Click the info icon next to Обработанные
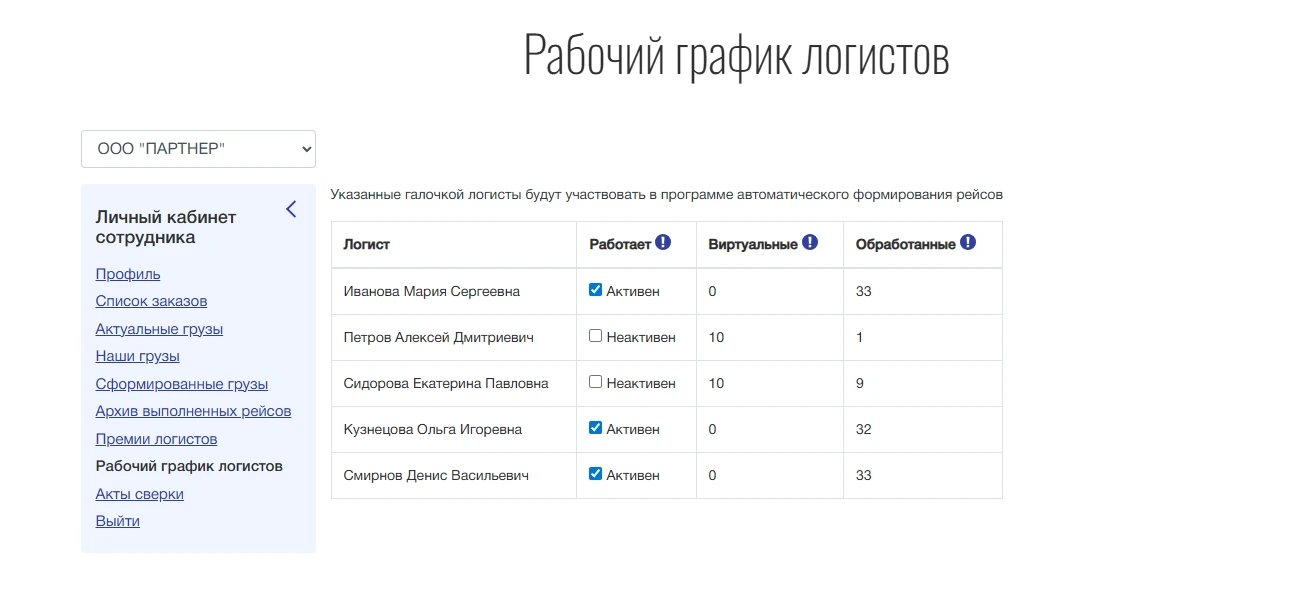Viewport: 1311px width, 600px height. 968,242
